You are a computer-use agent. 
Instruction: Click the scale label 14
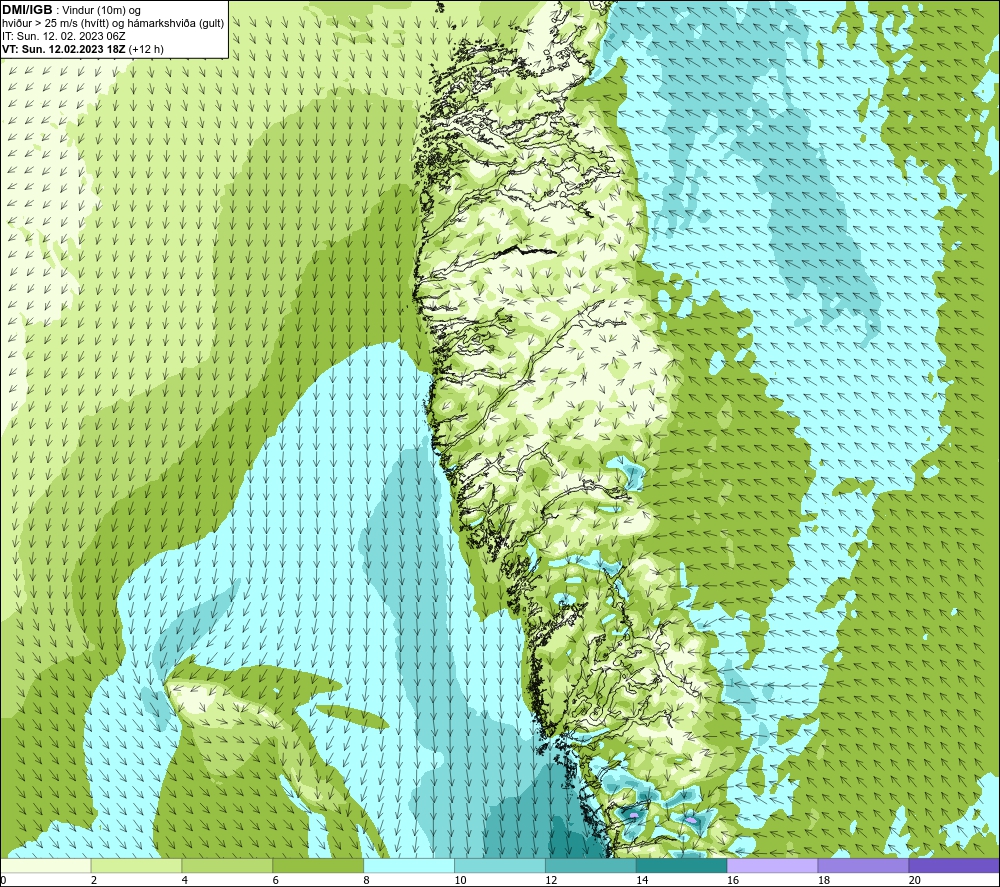coord(642,880)
